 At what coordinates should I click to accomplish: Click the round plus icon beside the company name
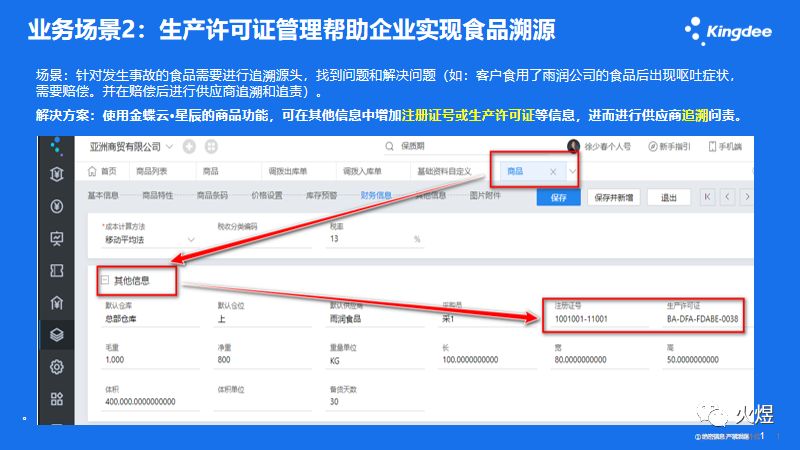pos(189,147)
